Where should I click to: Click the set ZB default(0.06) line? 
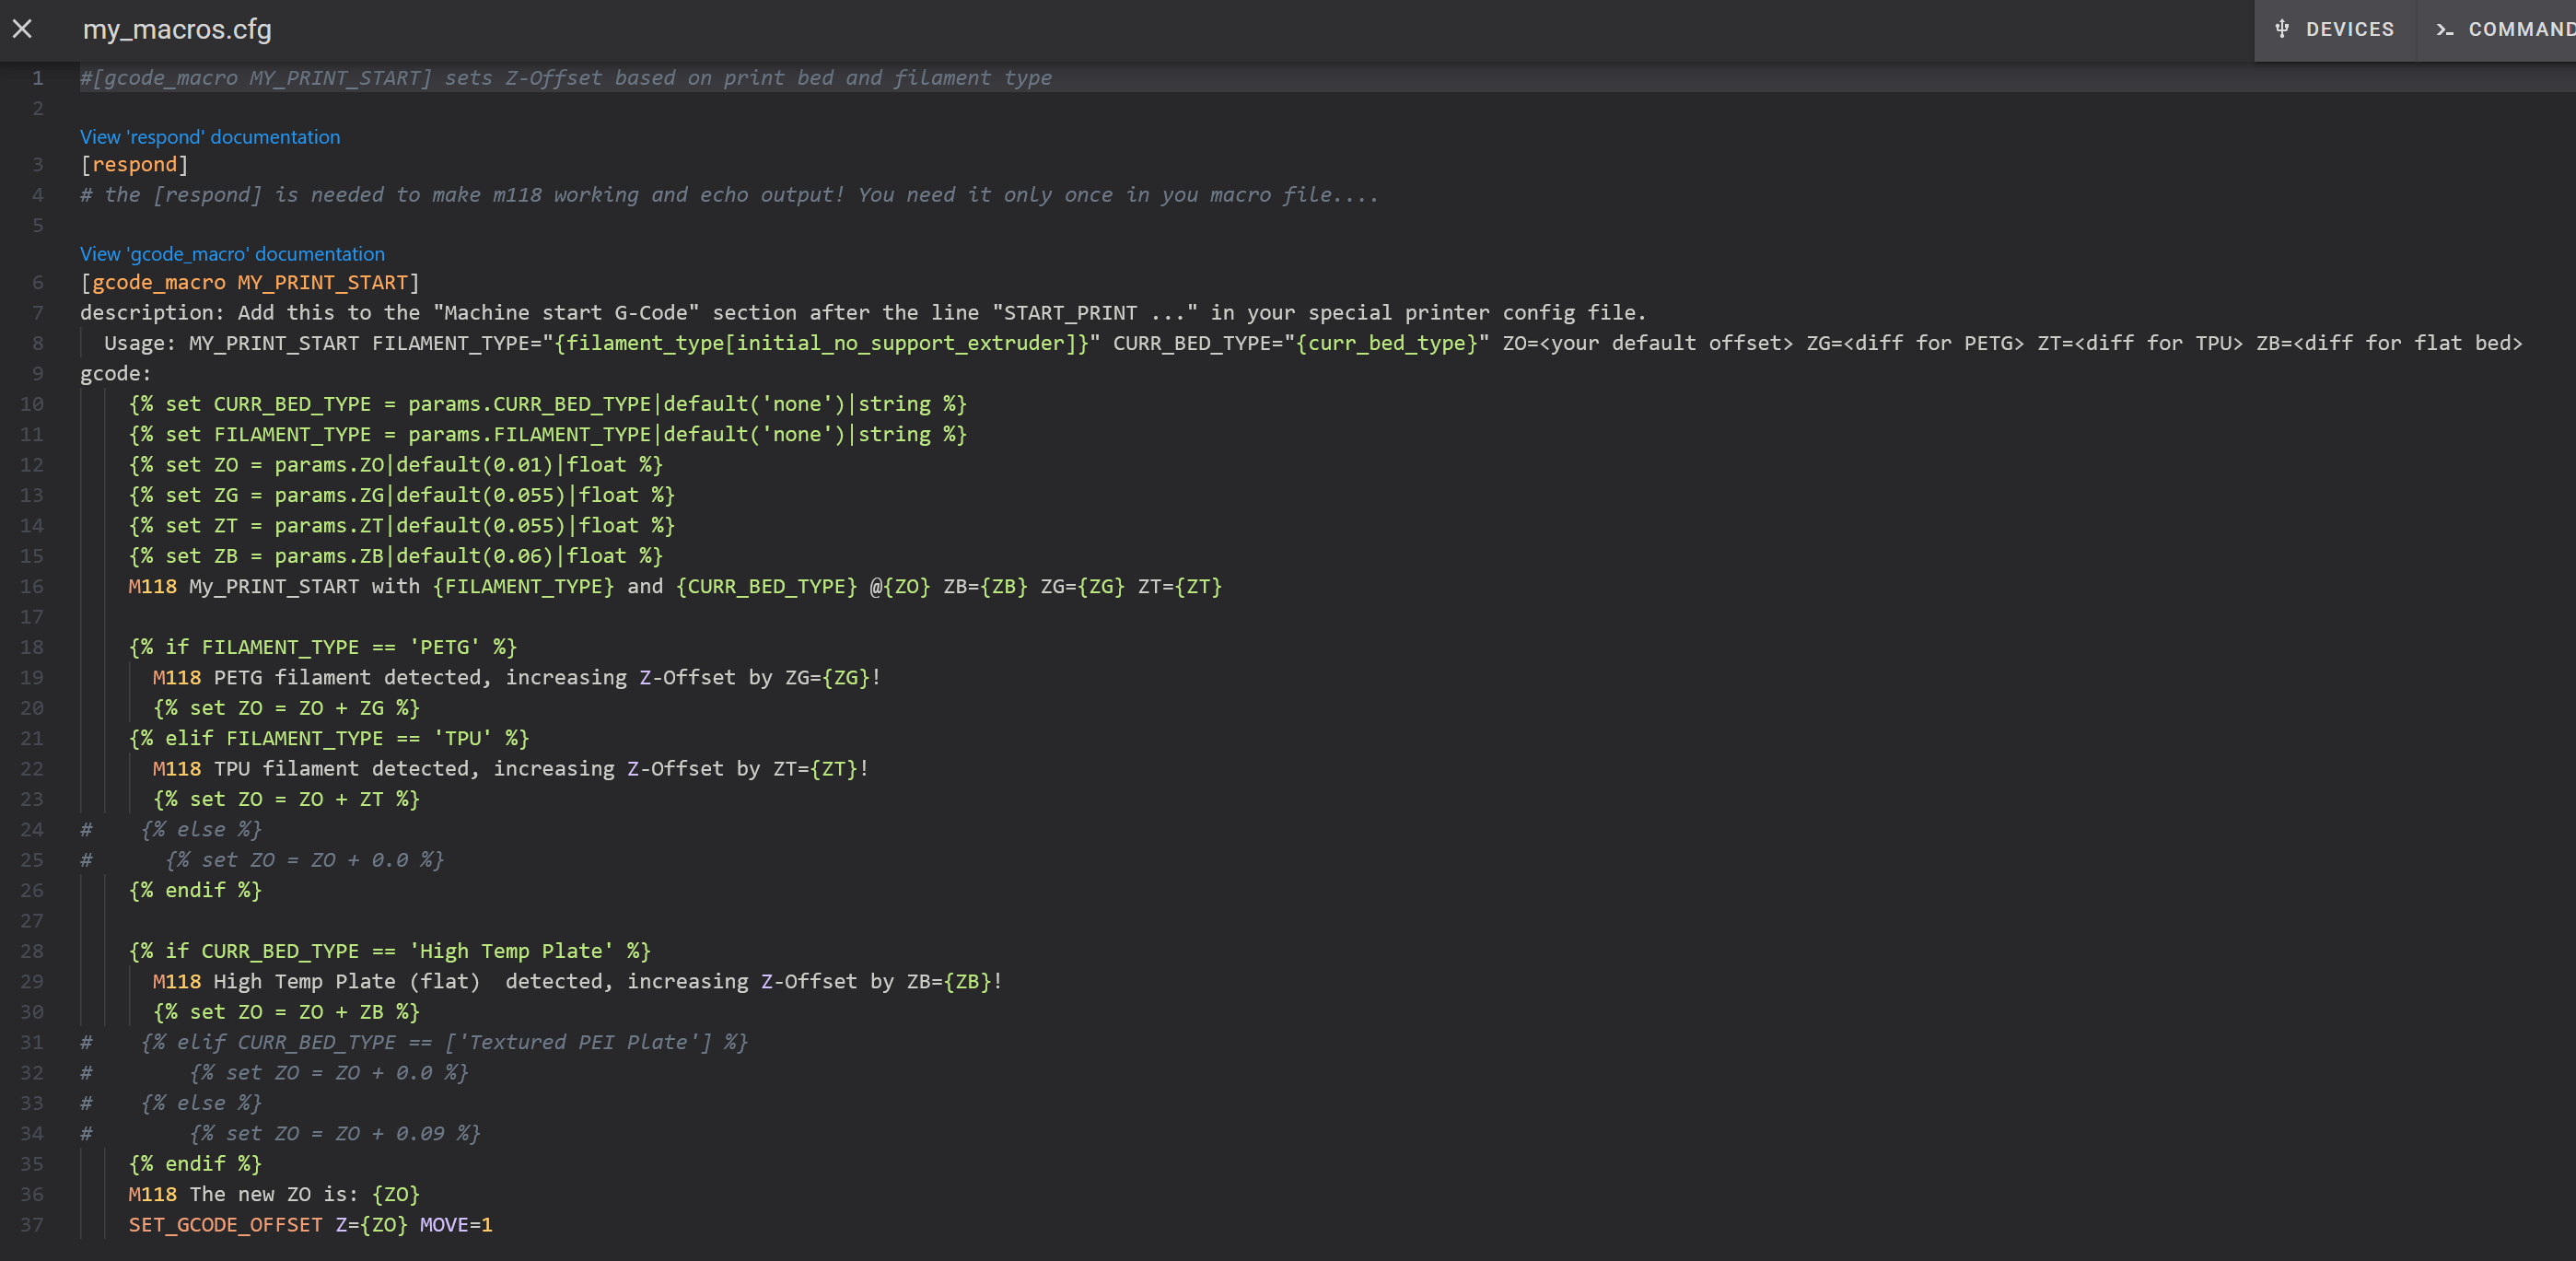(x=395, y=556)
